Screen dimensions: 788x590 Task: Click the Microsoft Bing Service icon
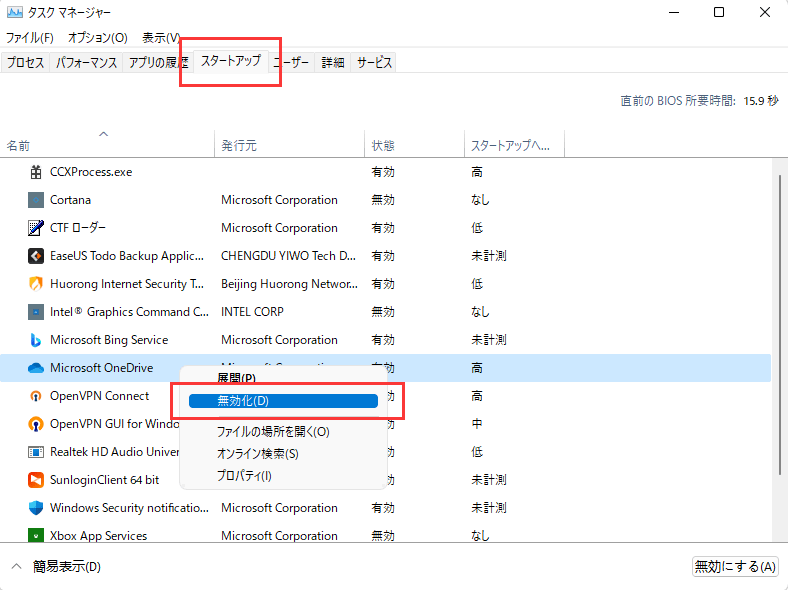point(36,340)
